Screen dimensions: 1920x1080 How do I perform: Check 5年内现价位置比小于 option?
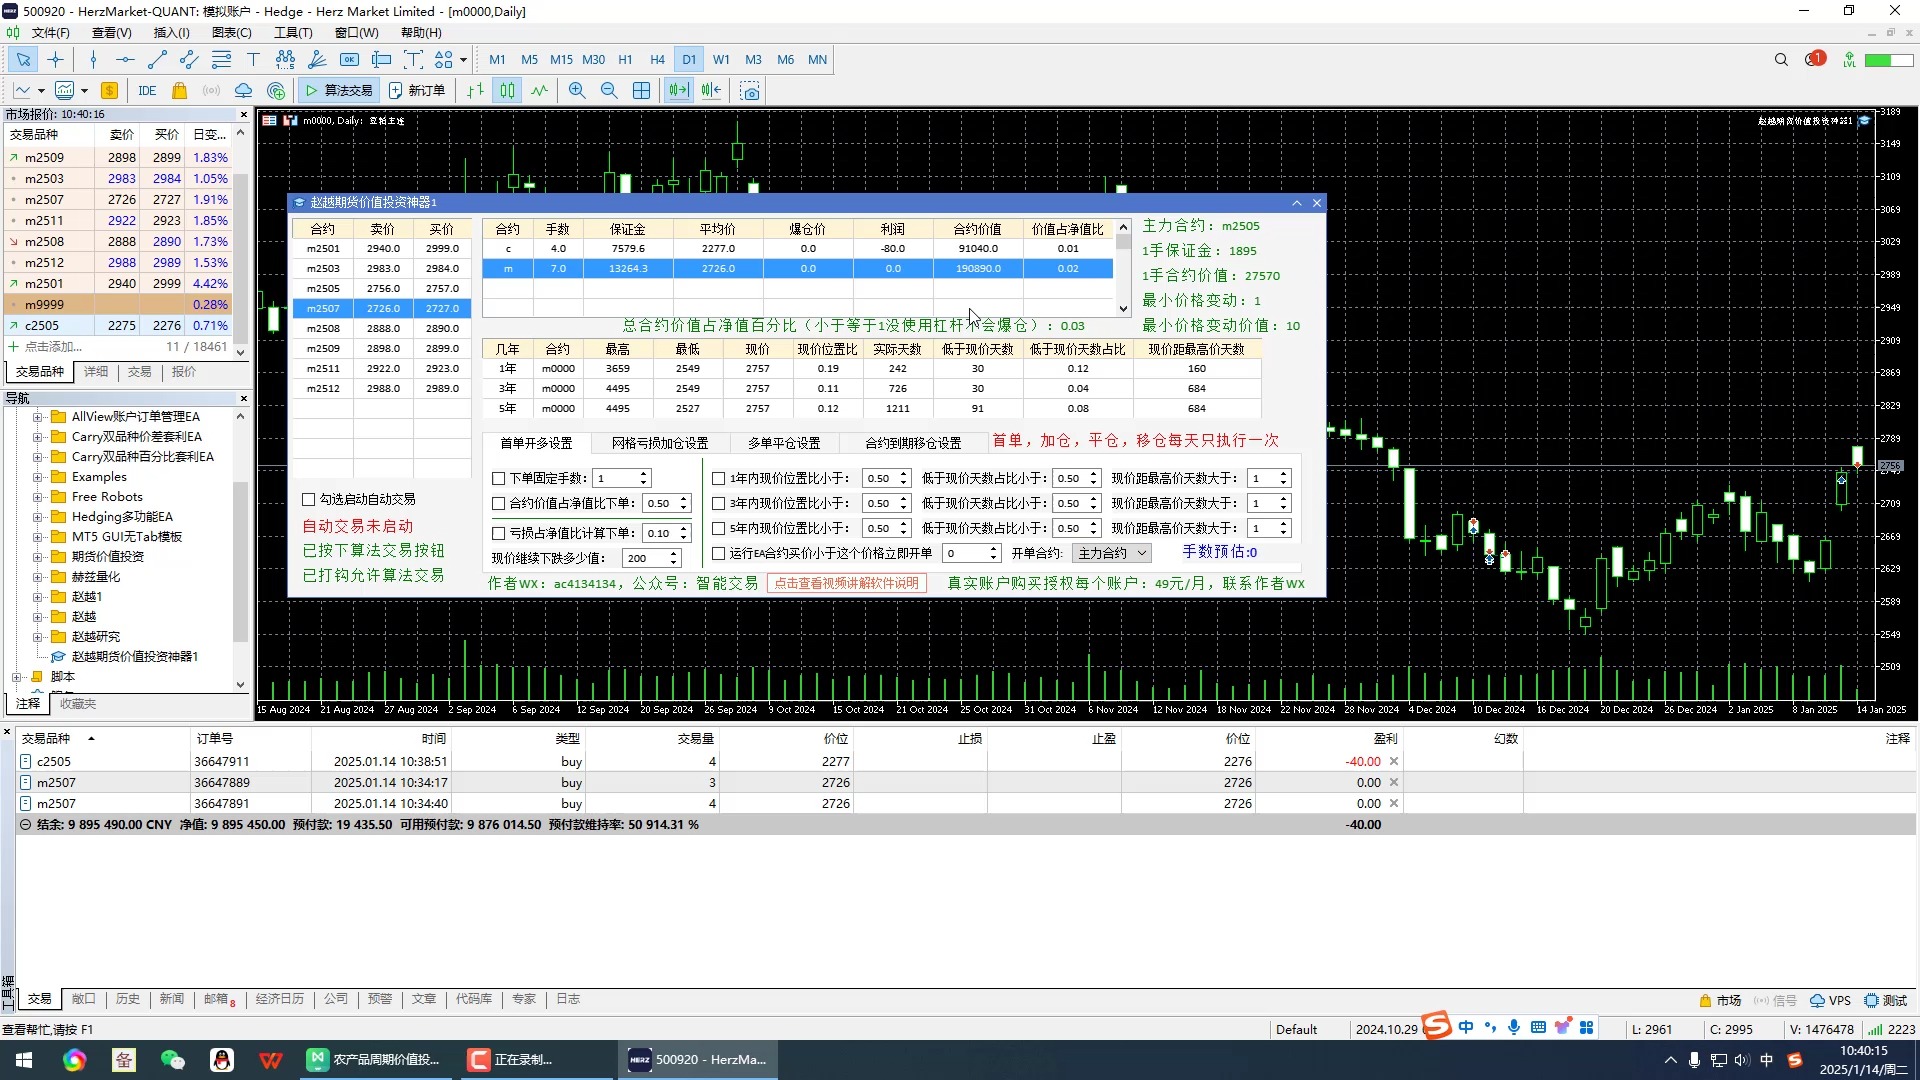point(718,528)
